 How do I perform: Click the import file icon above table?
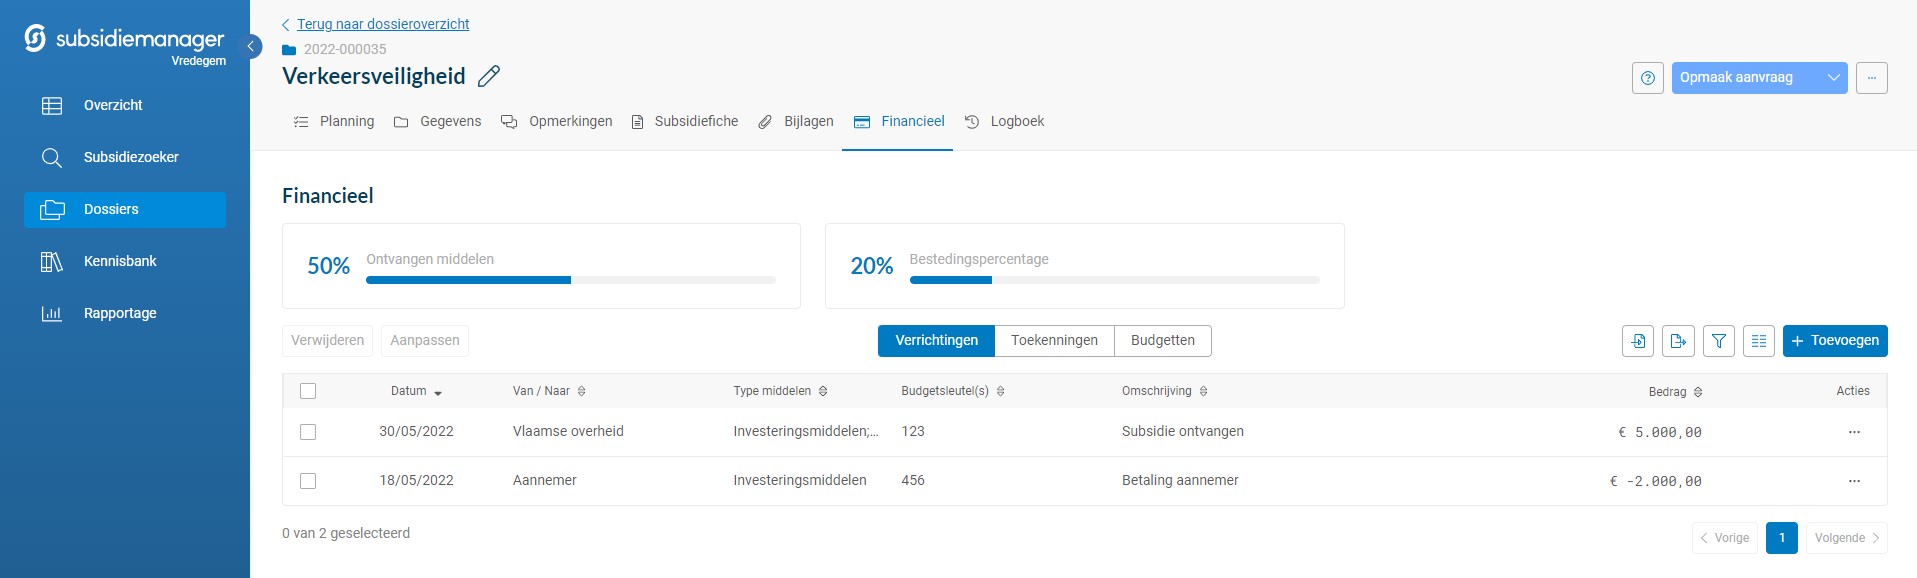coord(1637,341)
